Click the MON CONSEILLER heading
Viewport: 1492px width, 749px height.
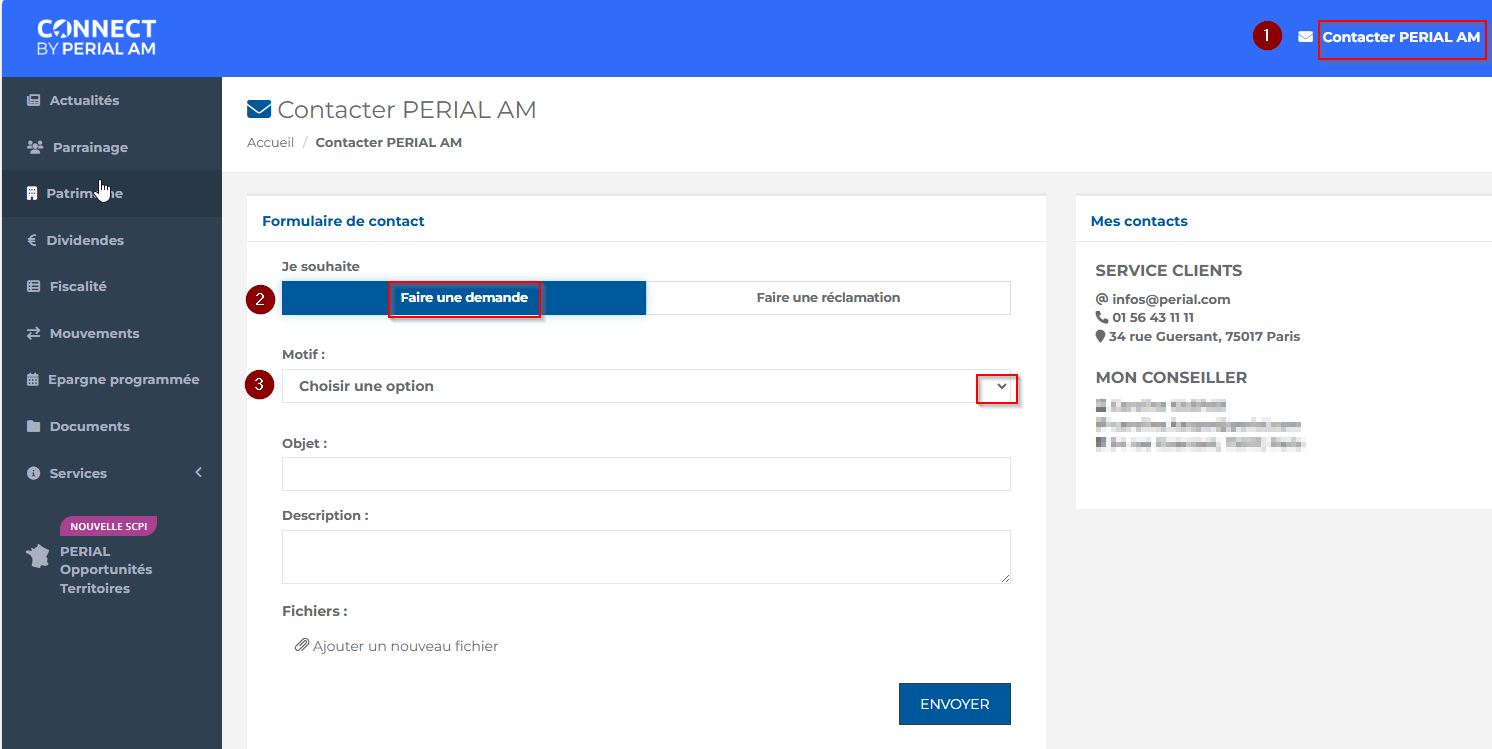coord(1171,377)
